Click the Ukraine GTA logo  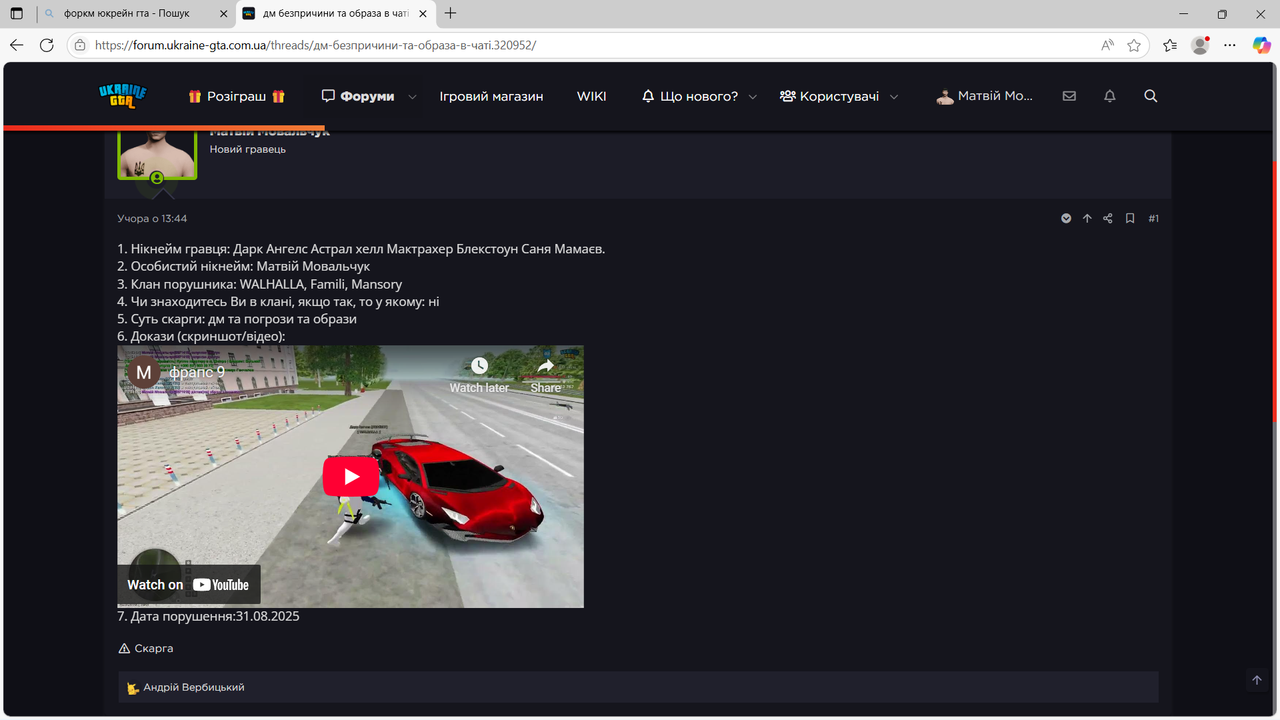click(123, 96)
